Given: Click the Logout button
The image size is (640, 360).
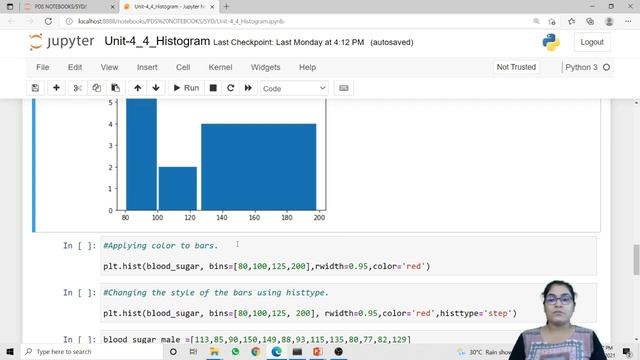Looking at the screenshot, I should point(592,42).
